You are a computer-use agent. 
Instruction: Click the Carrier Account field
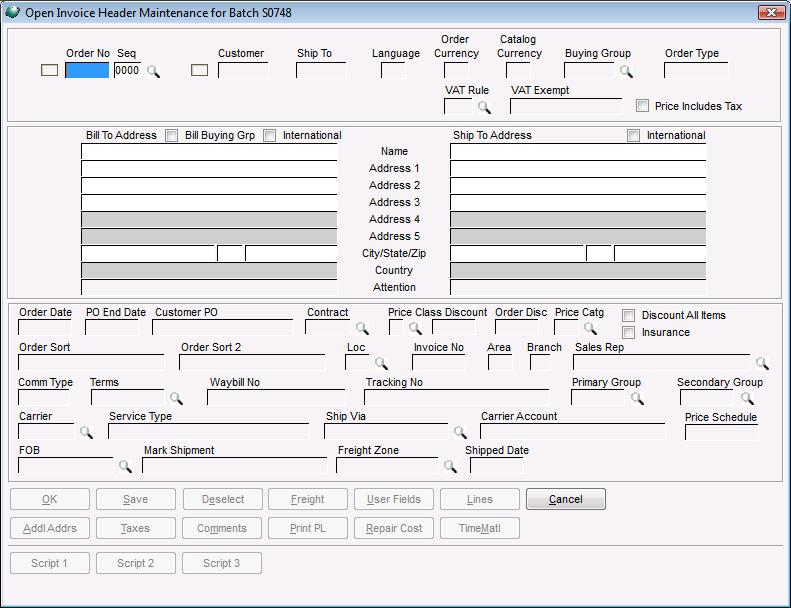coord(573,431)
